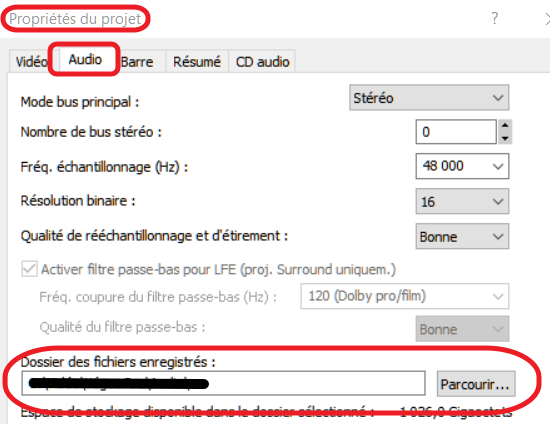The image size is (550, 424).
Task: Click the Nombre de bus stéréo number field
Action: pos(456,132)
